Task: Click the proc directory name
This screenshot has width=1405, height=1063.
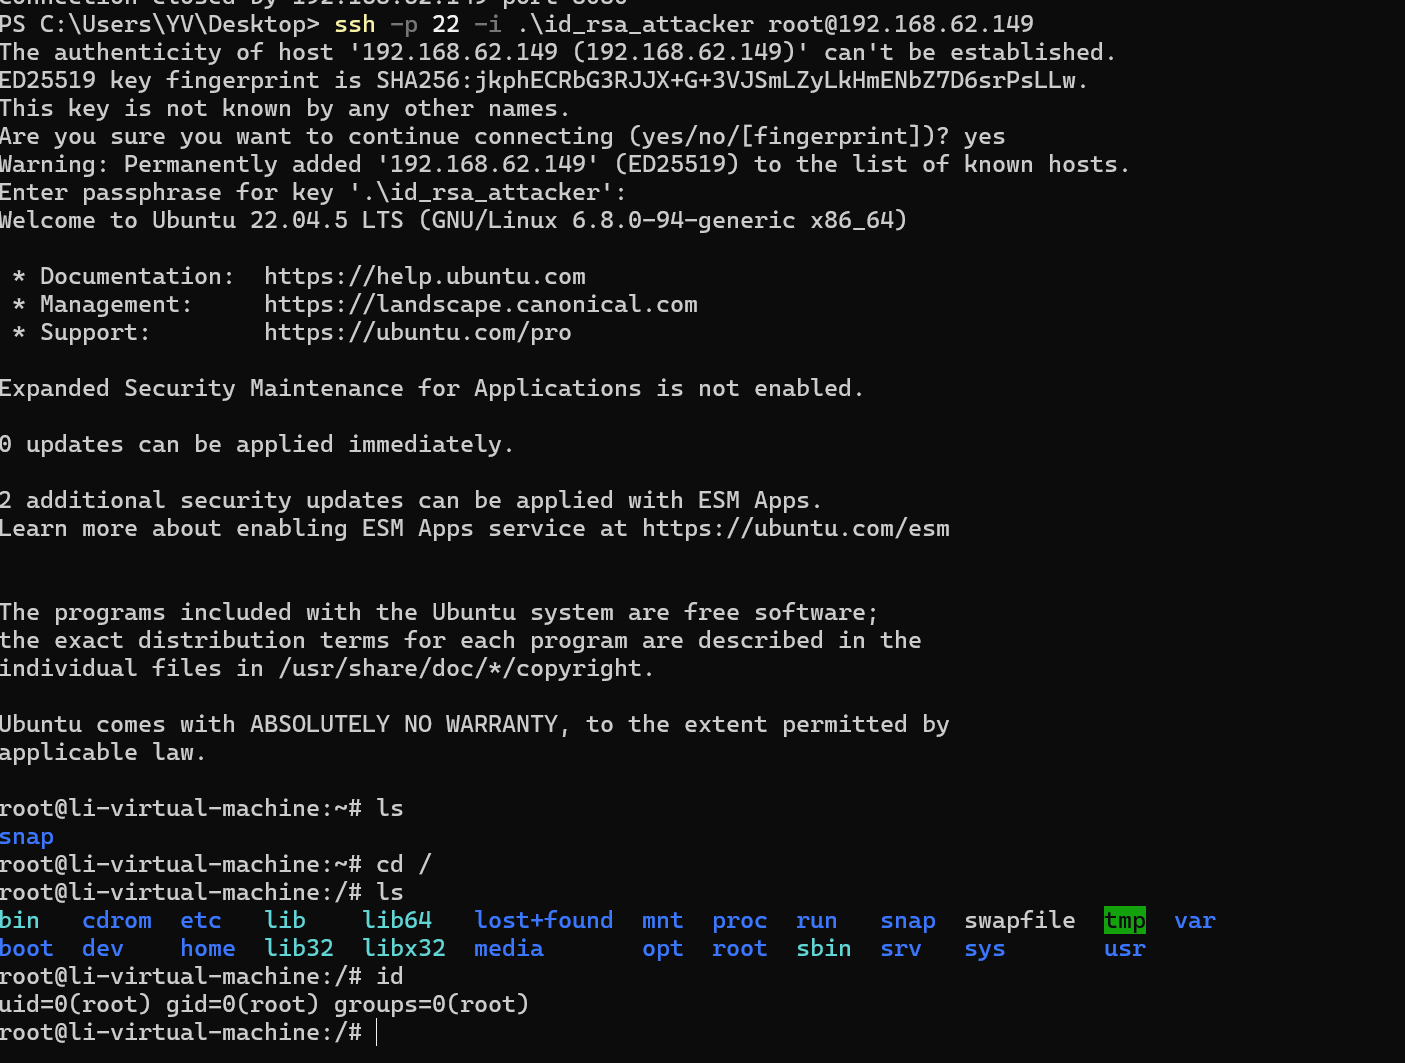Action: coord(739,920)
